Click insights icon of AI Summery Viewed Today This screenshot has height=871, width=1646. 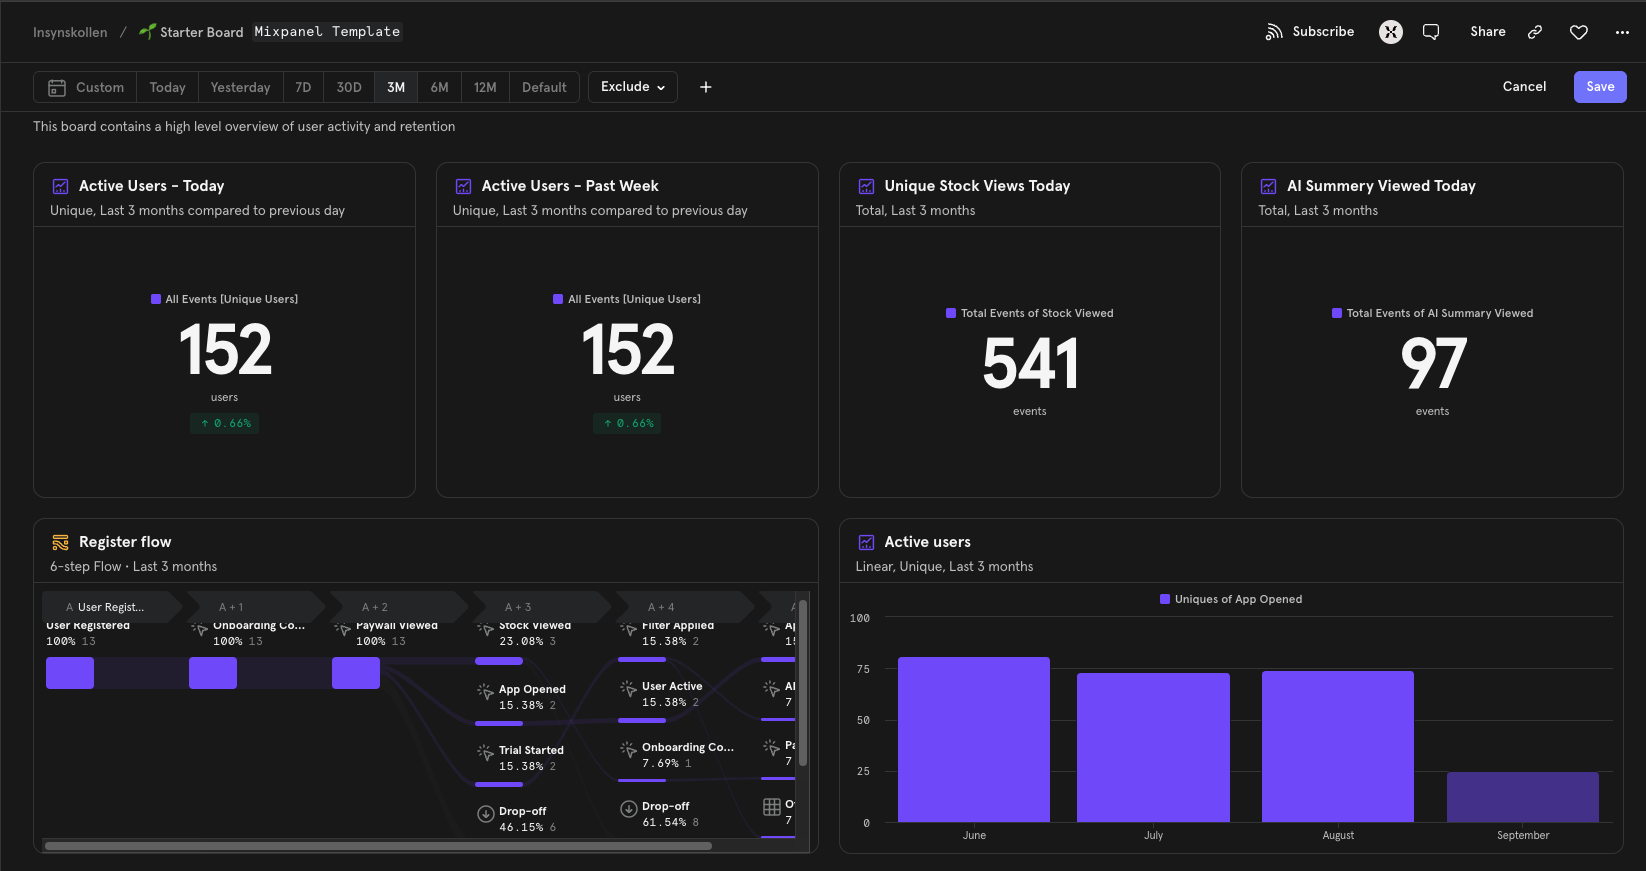[1268, 186]
